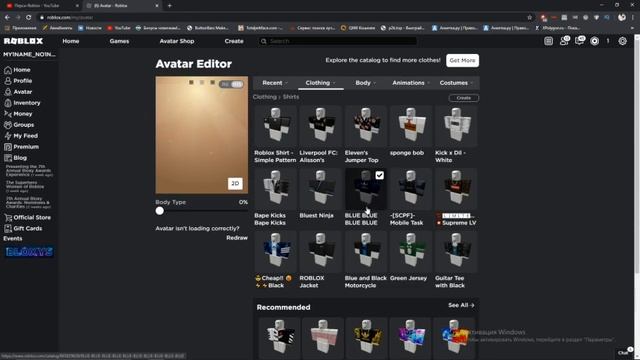Open the friend requests icon in the top bar

tap(564, 41)
